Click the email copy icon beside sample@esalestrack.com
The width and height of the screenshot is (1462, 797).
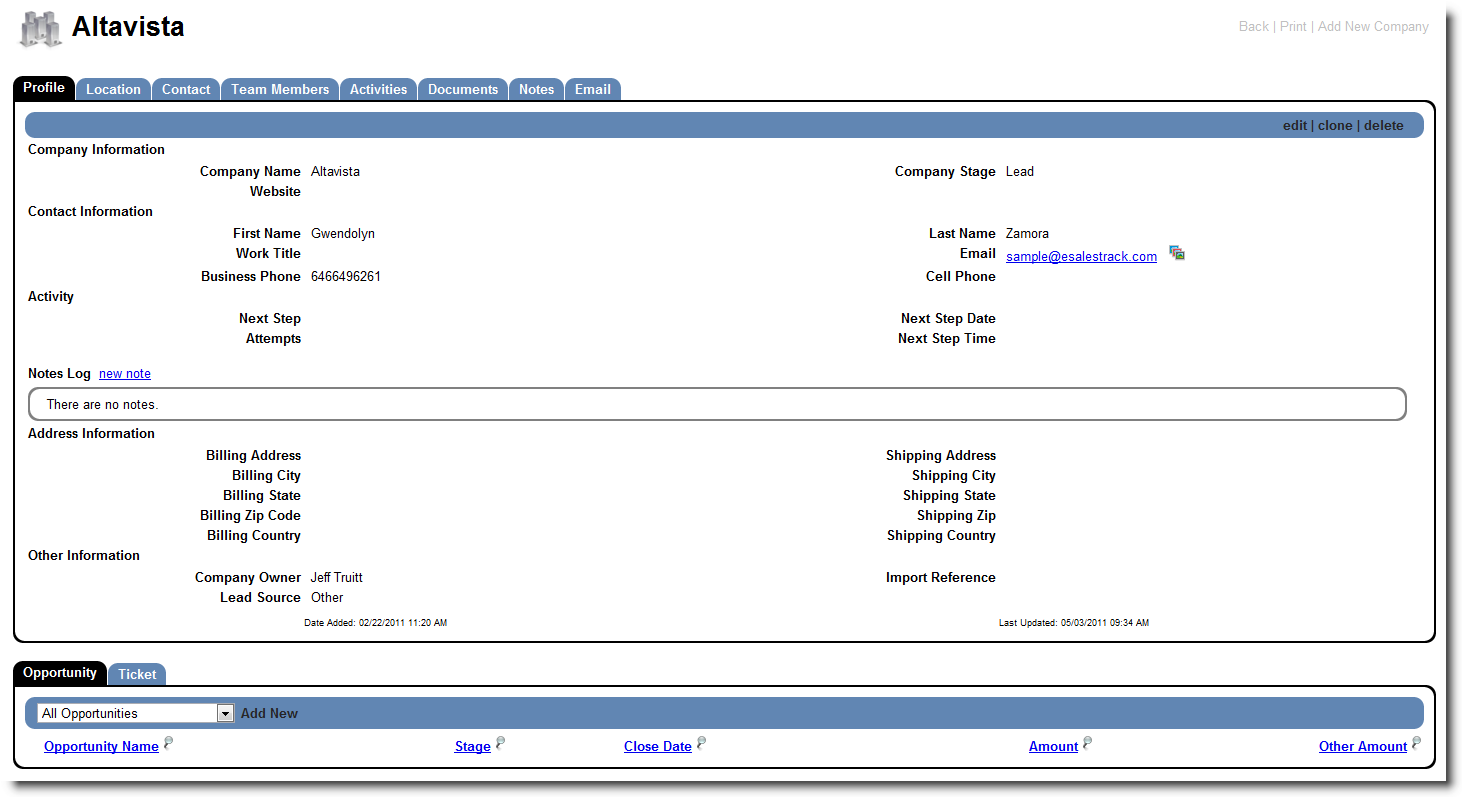click(1177, 254)
